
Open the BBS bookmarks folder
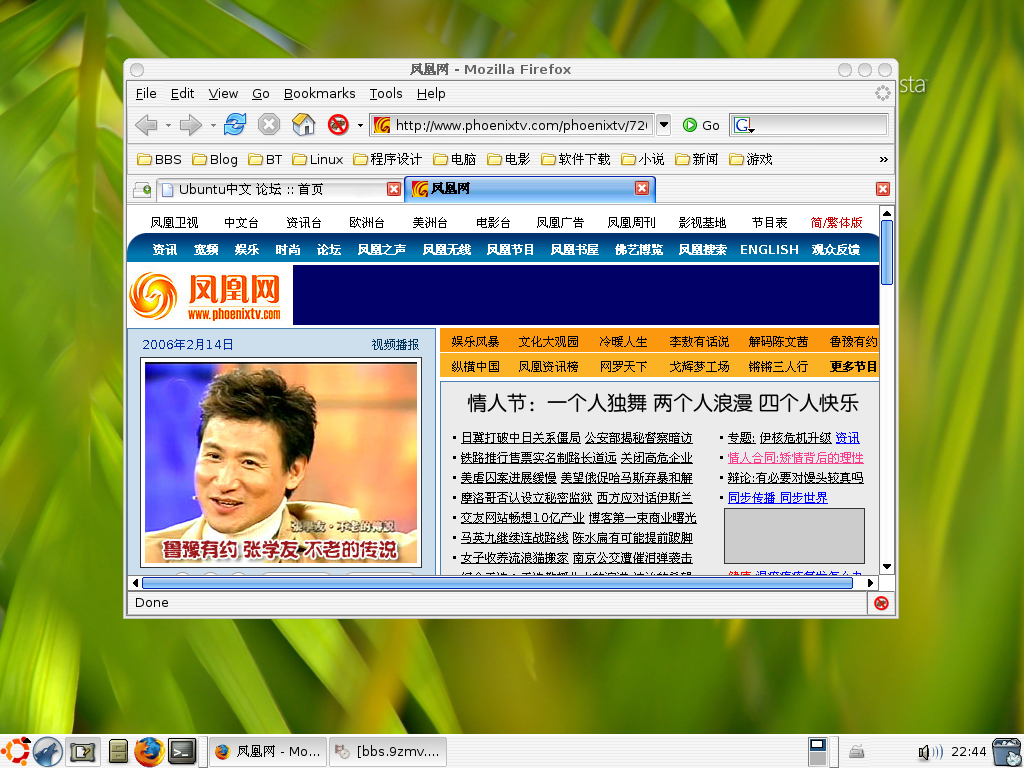pyautogui.click(x=159, y=159)
